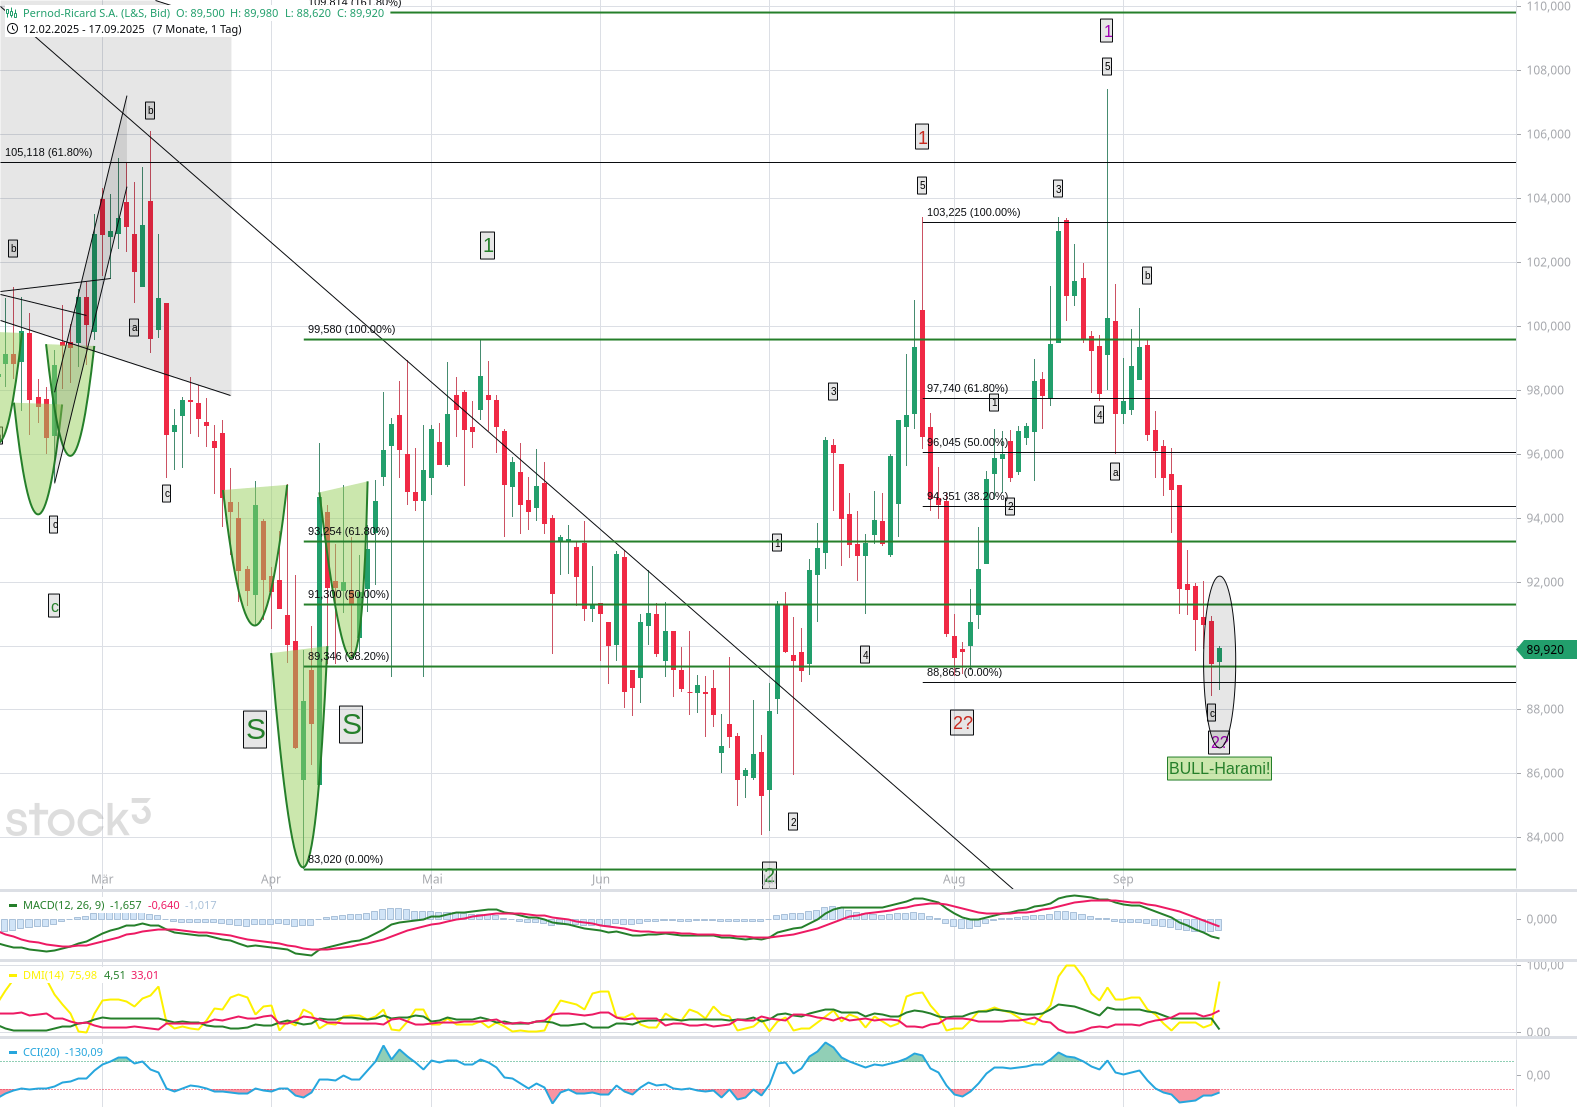Viewport: 1577px width, 1107px height.
Task: Click the stock3 watermark logo
Action: coord(78,819)
